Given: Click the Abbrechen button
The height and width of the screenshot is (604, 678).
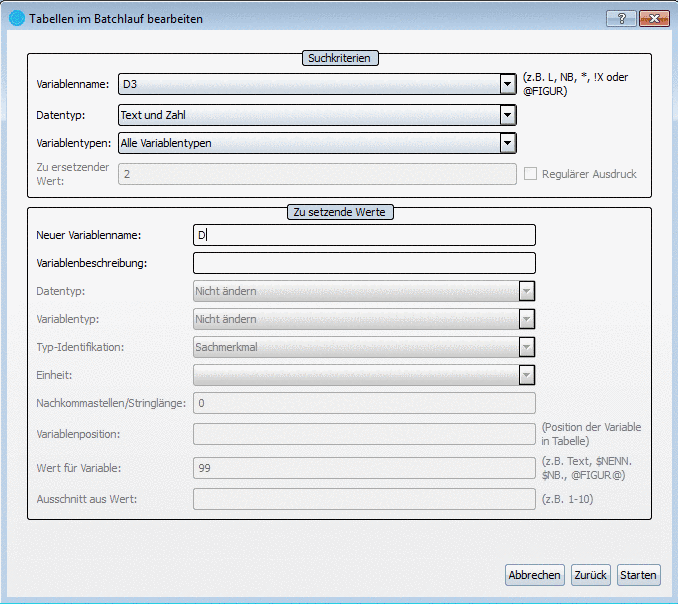Looking at the screenshot, I should point(534,575).
